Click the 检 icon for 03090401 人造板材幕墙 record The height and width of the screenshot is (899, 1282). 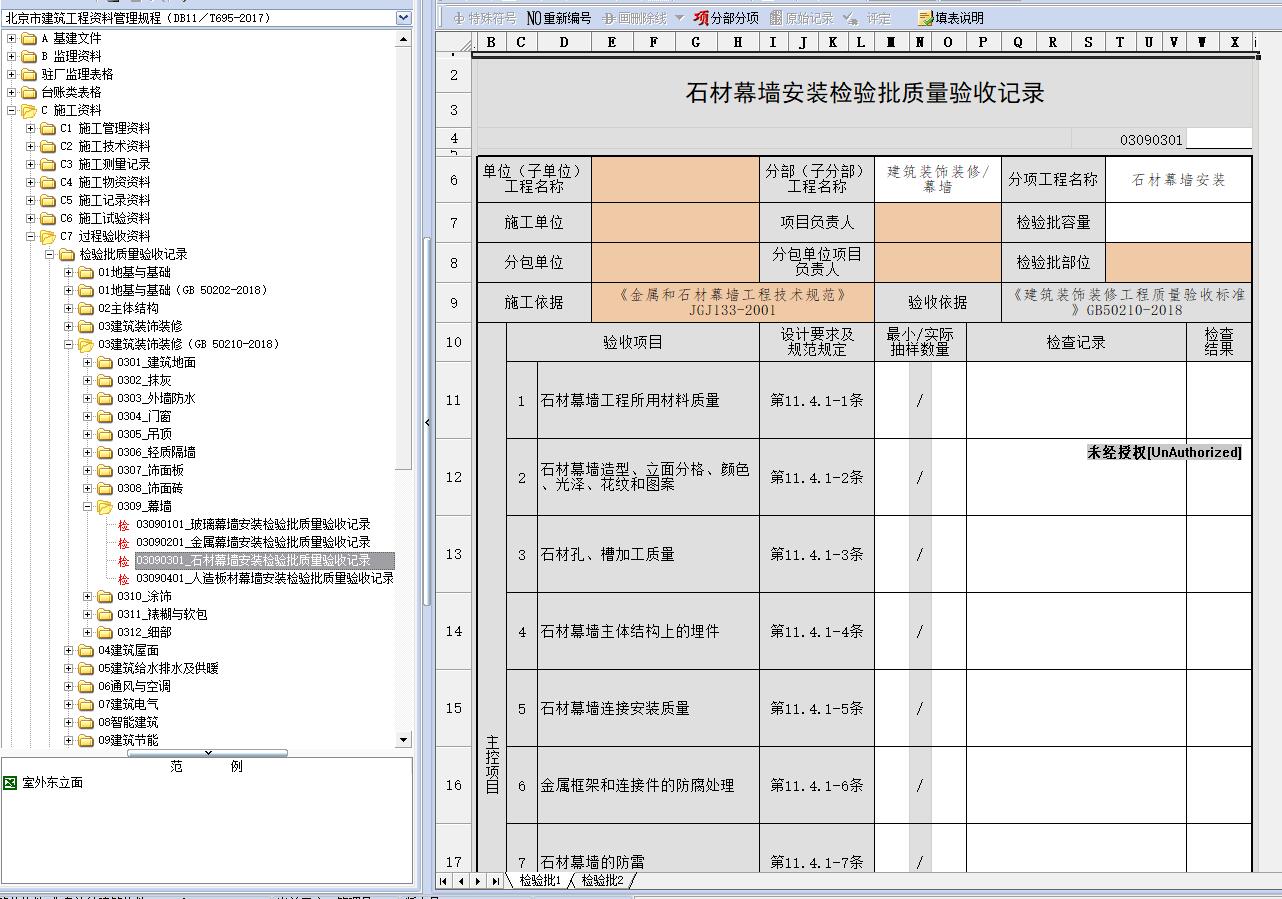[124, 579]
